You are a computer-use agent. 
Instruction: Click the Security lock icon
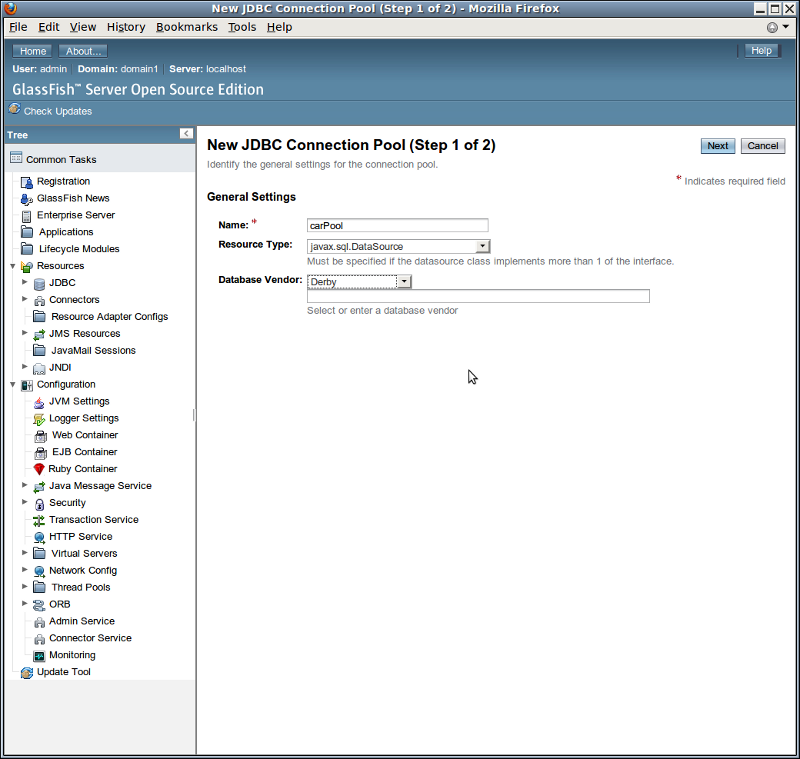click(x=39, y=503)
